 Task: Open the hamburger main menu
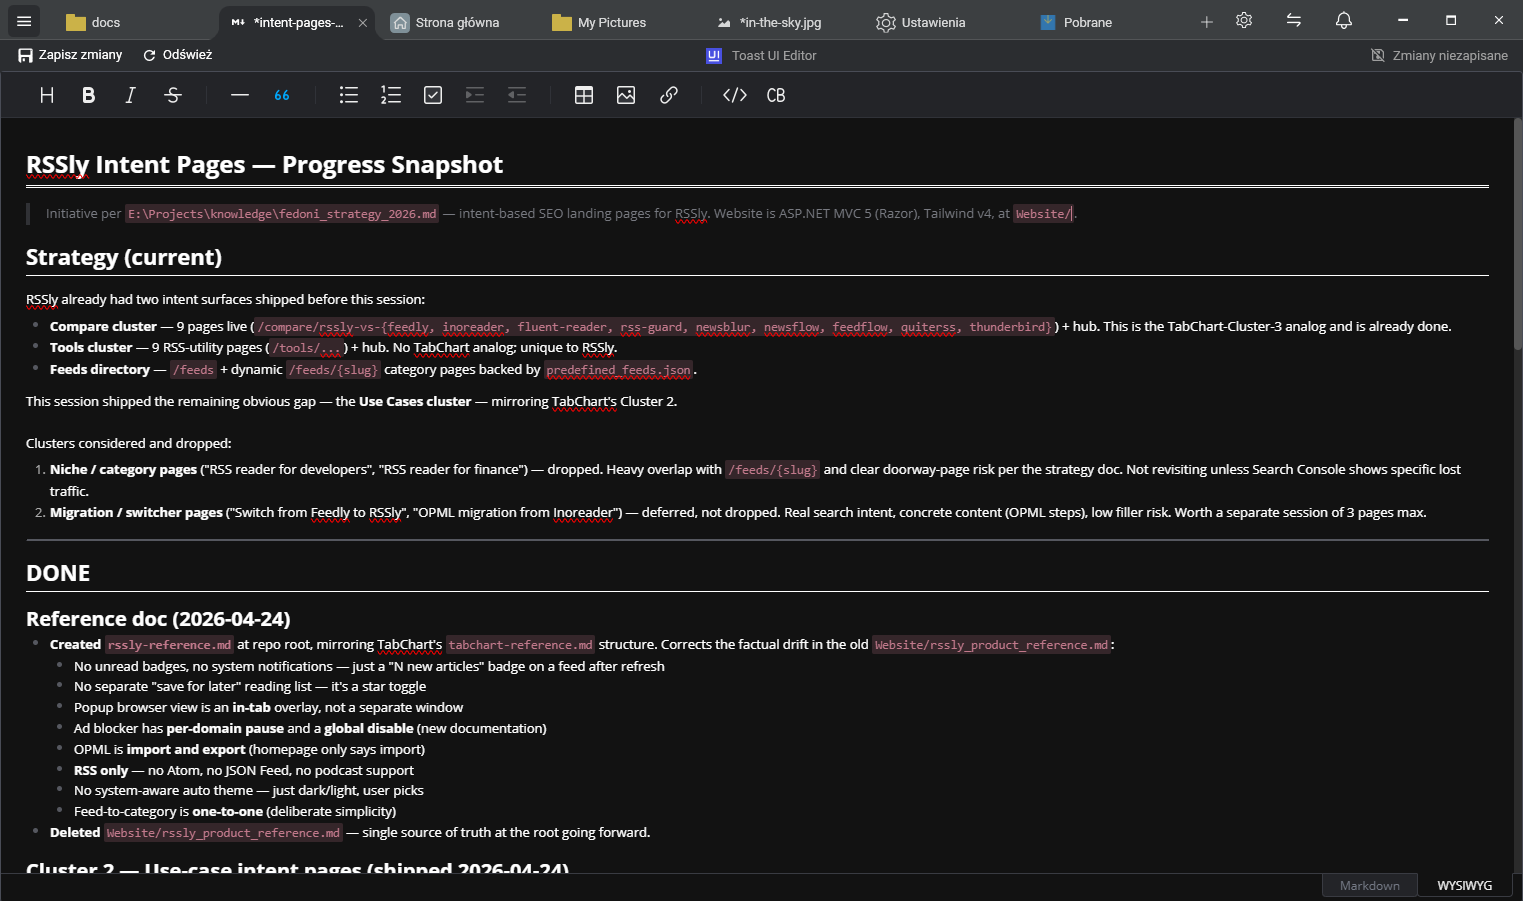[24, 21]
